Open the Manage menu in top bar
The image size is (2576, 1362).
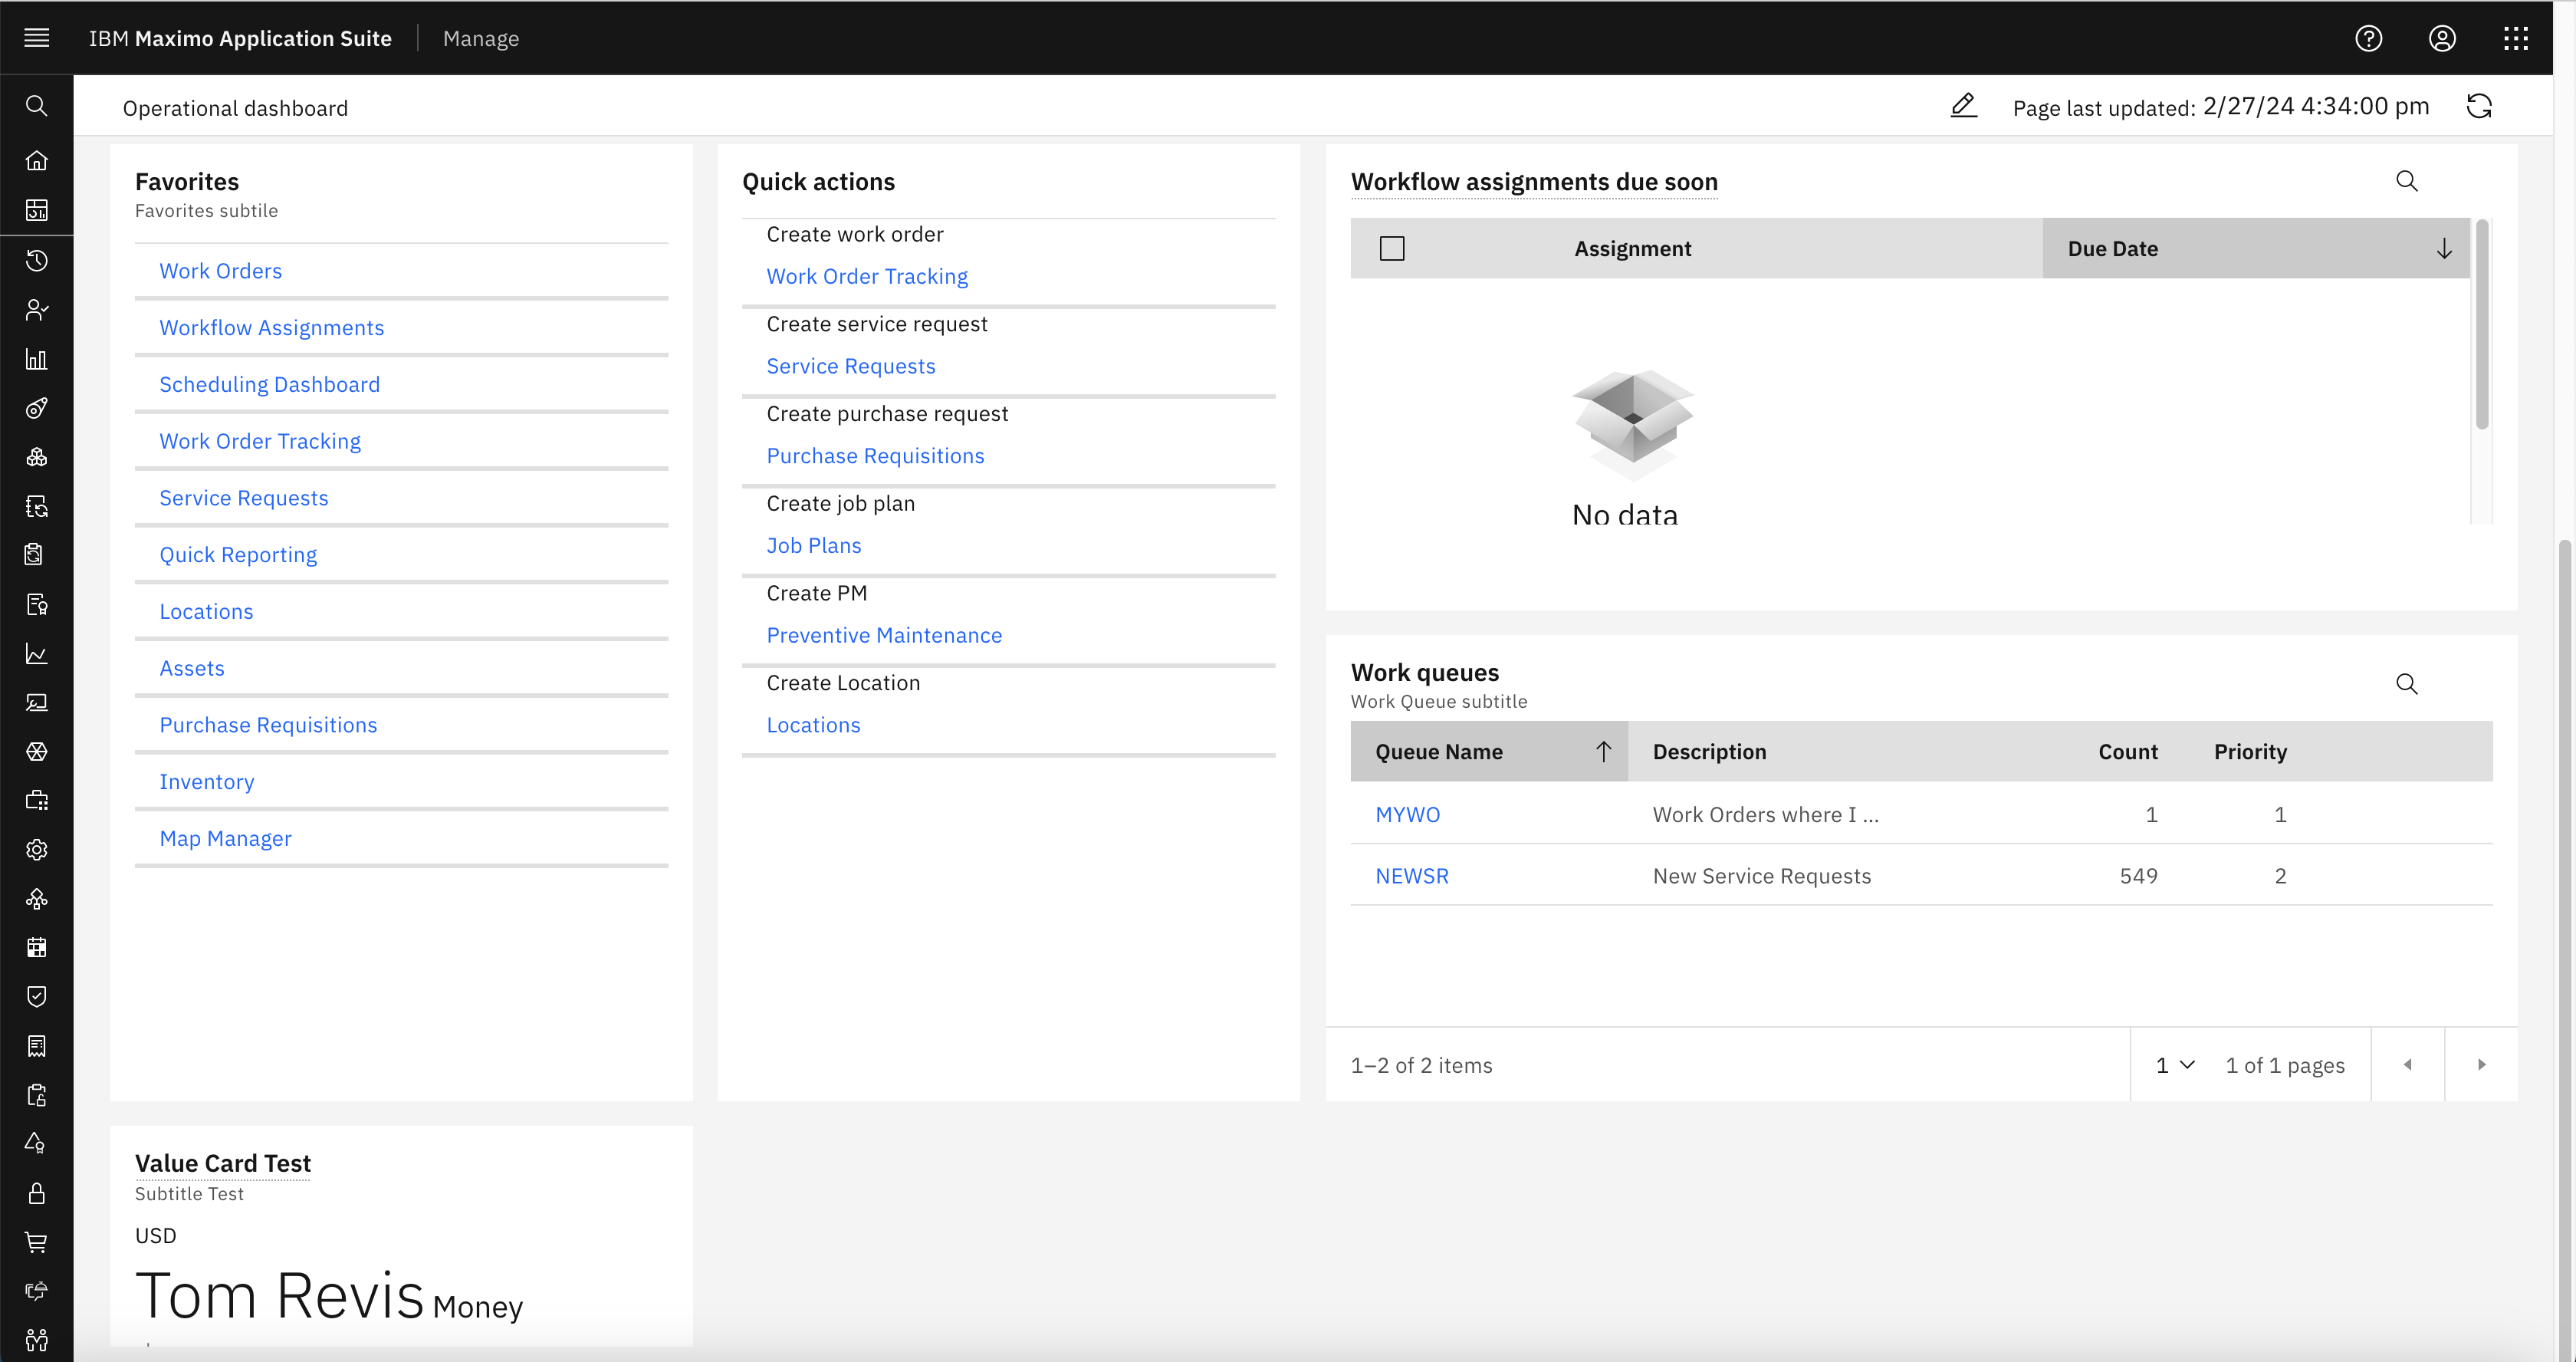(481, 38)
